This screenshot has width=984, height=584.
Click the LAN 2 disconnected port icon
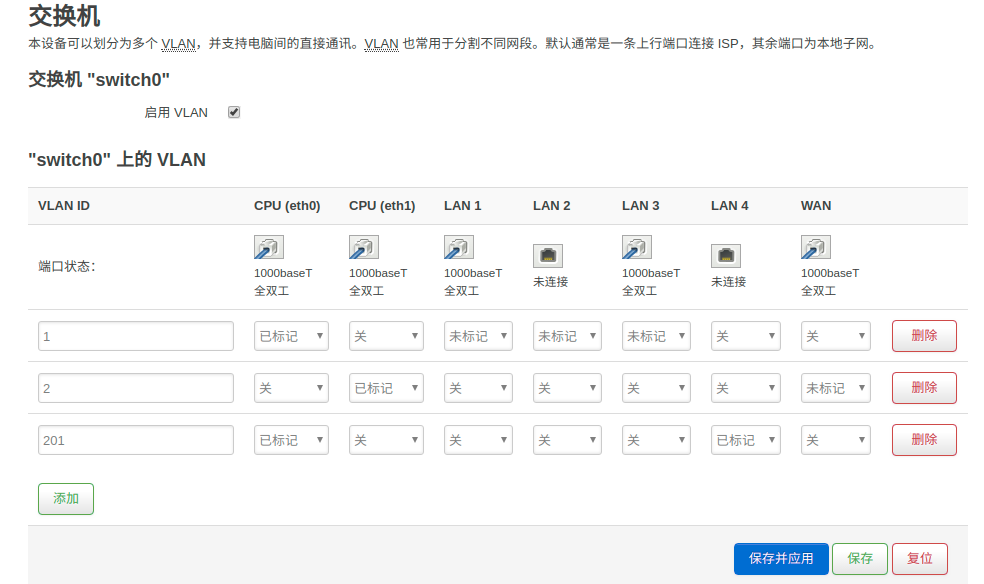pyautogui.click(x=548, y=256)
